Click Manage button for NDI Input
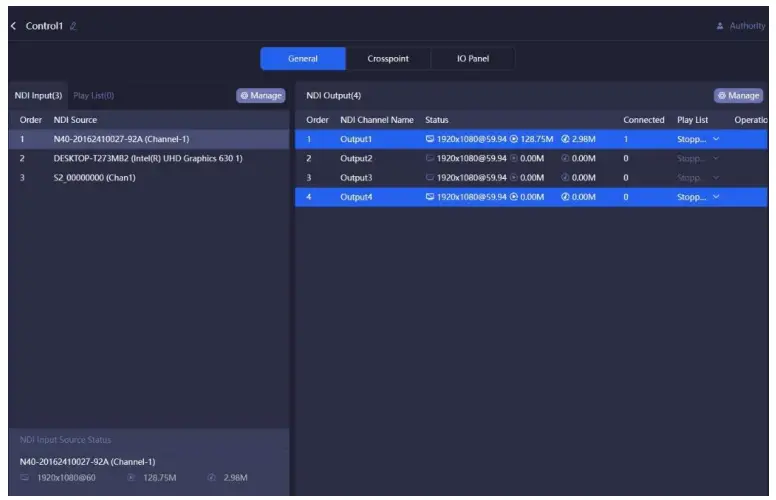Image resolution: width=776 pixels, height=500 pixels. click(261, 96)
